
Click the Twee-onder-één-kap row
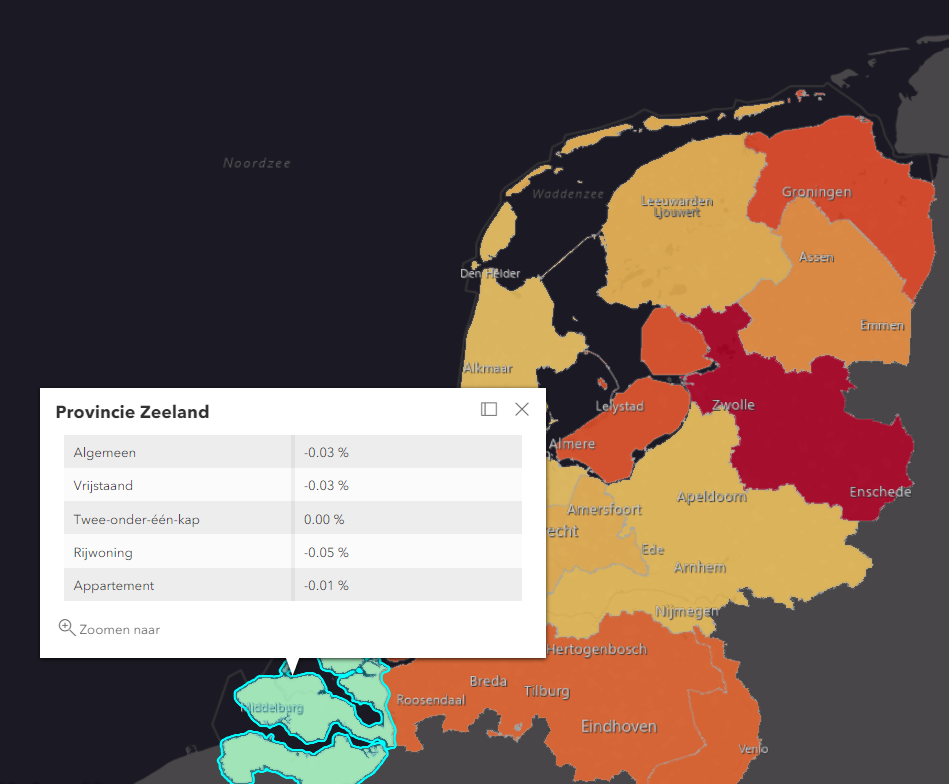coord(177,517)
